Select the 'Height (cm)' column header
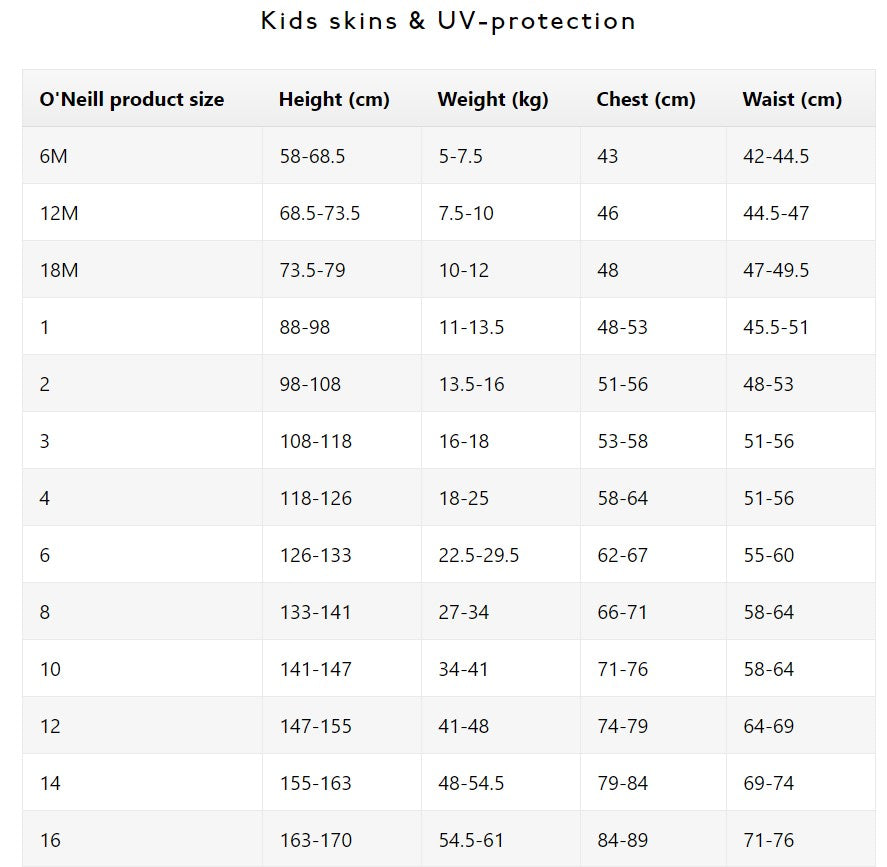887x867 pixels. [334, 99]
